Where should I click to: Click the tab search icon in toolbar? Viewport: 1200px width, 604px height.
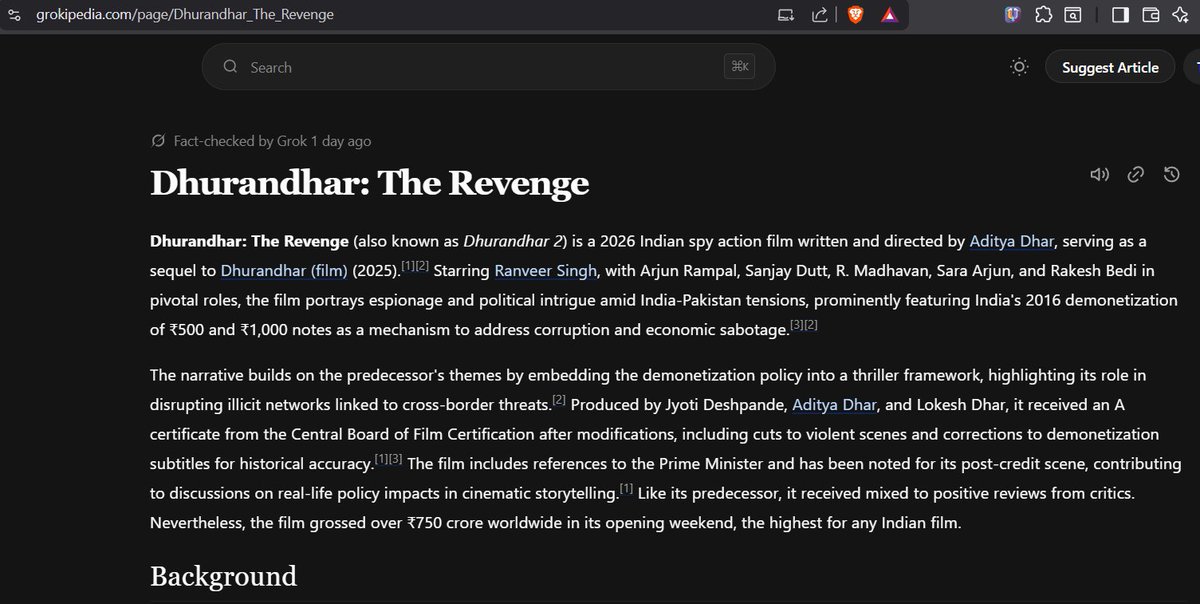click(1073, 14)
